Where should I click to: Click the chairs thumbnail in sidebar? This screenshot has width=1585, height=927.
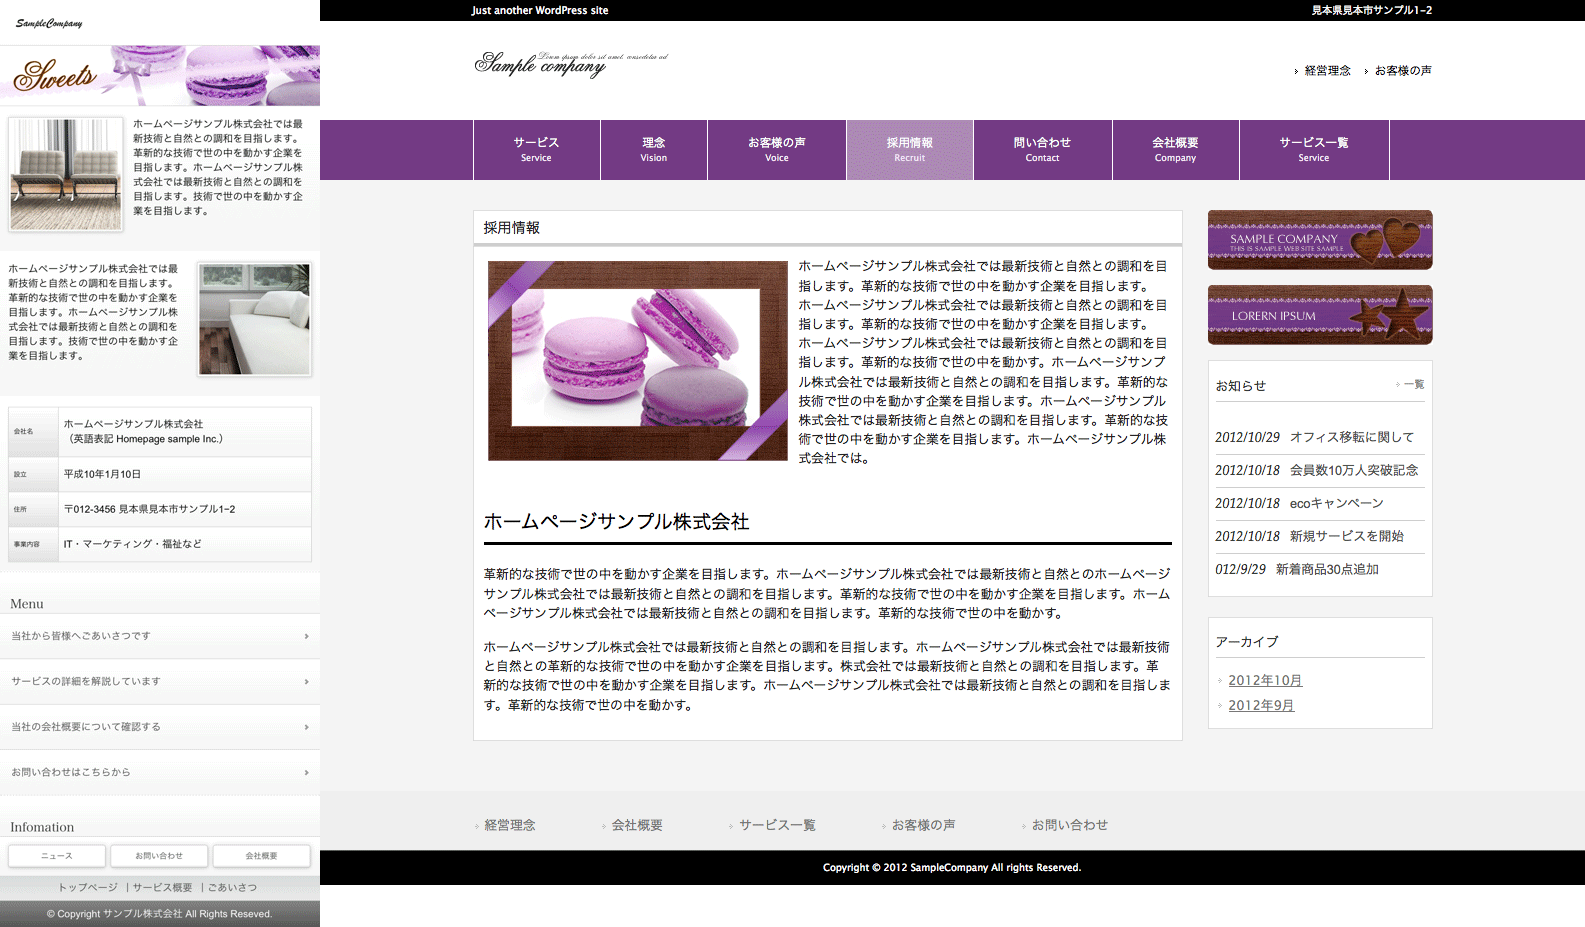point(66,174)
